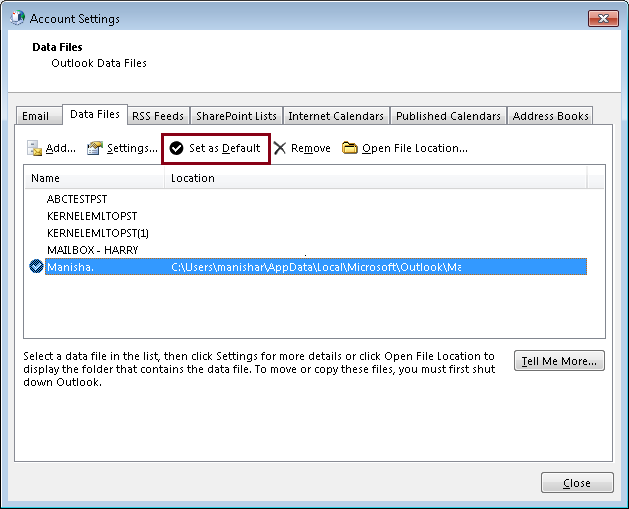This screenshot has height=509, width=629.
Task: Click the Close button
Action: click(x=577, y=483)
